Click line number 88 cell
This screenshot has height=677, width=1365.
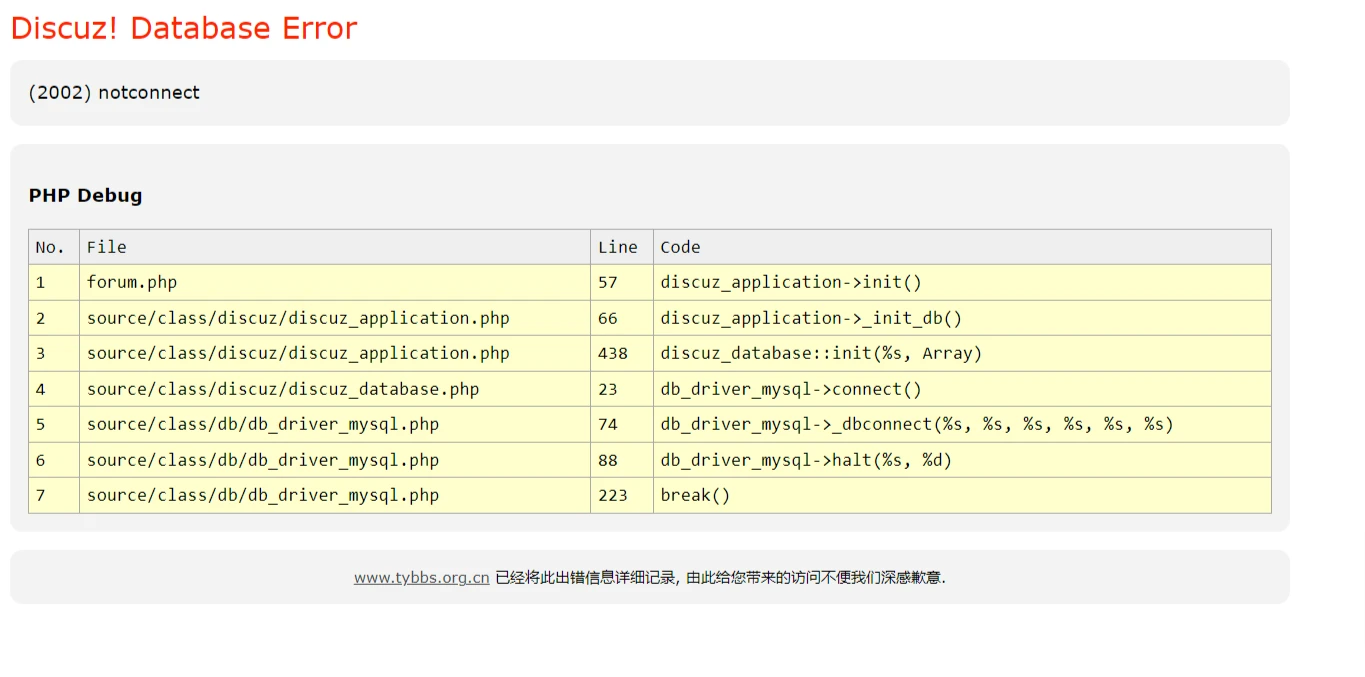click(622, 460)
